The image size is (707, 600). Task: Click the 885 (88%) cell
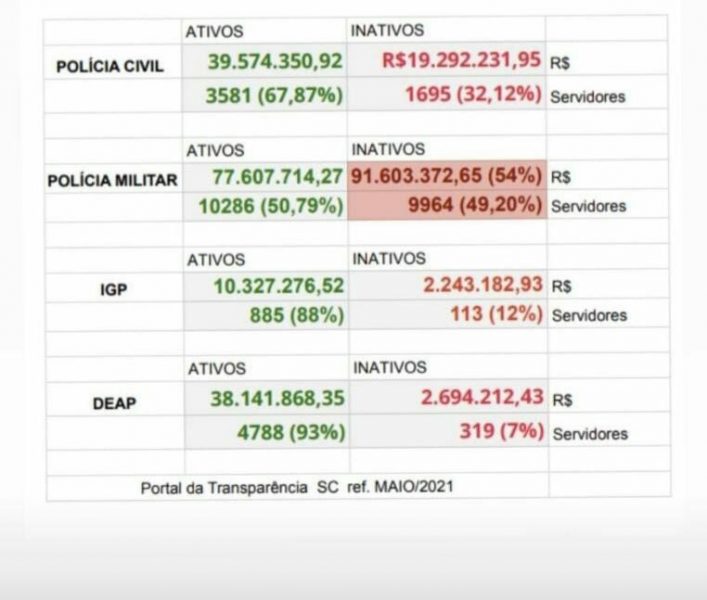[x=266, y=315]
